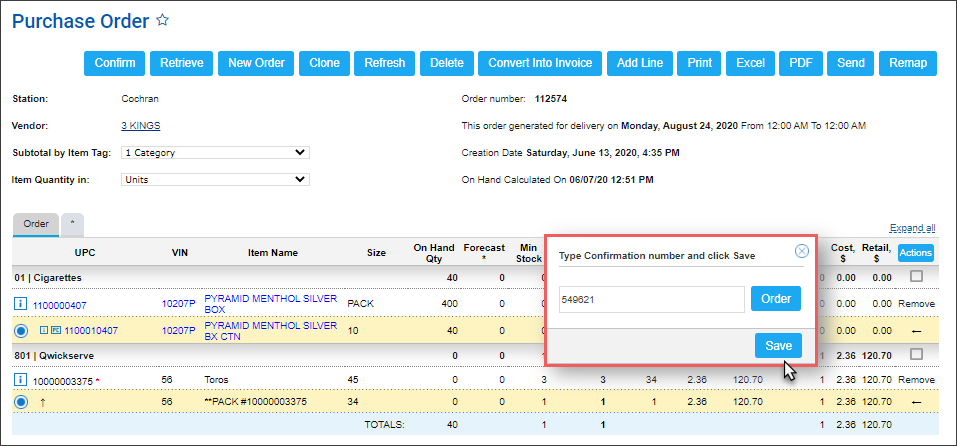Click the info icon for UPC 10000003375
This screenshot has width=957, height=446.
click(x=21, y=380)
